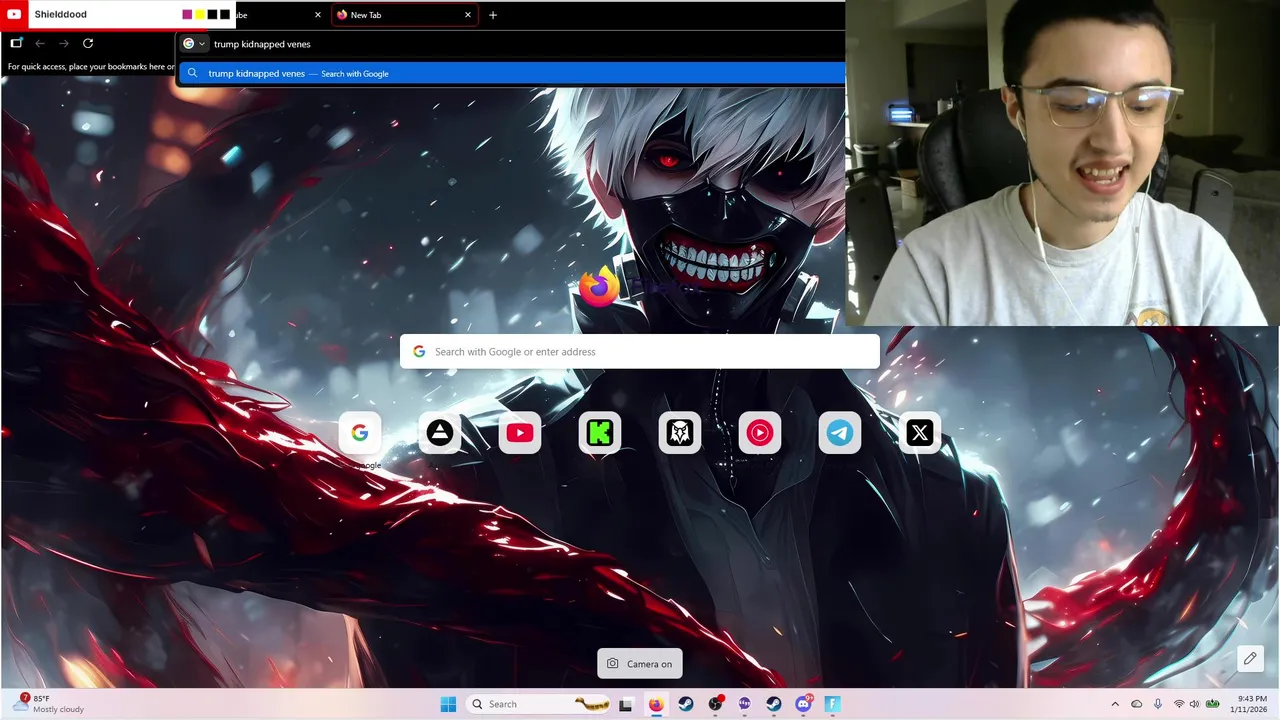
Task: Show hidden system tray icons chevron
Action: [x=1115, y=704]
